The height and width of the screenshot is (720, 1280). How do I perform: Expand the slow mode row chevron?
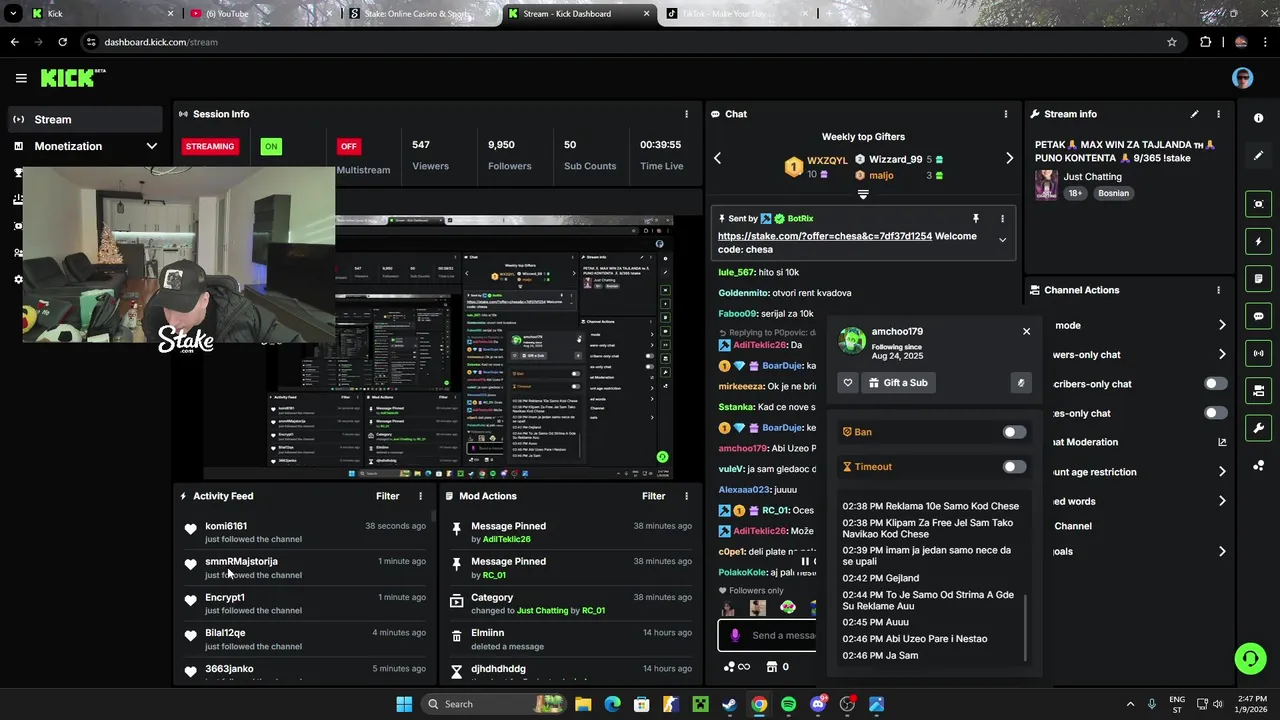[1221, 325]
